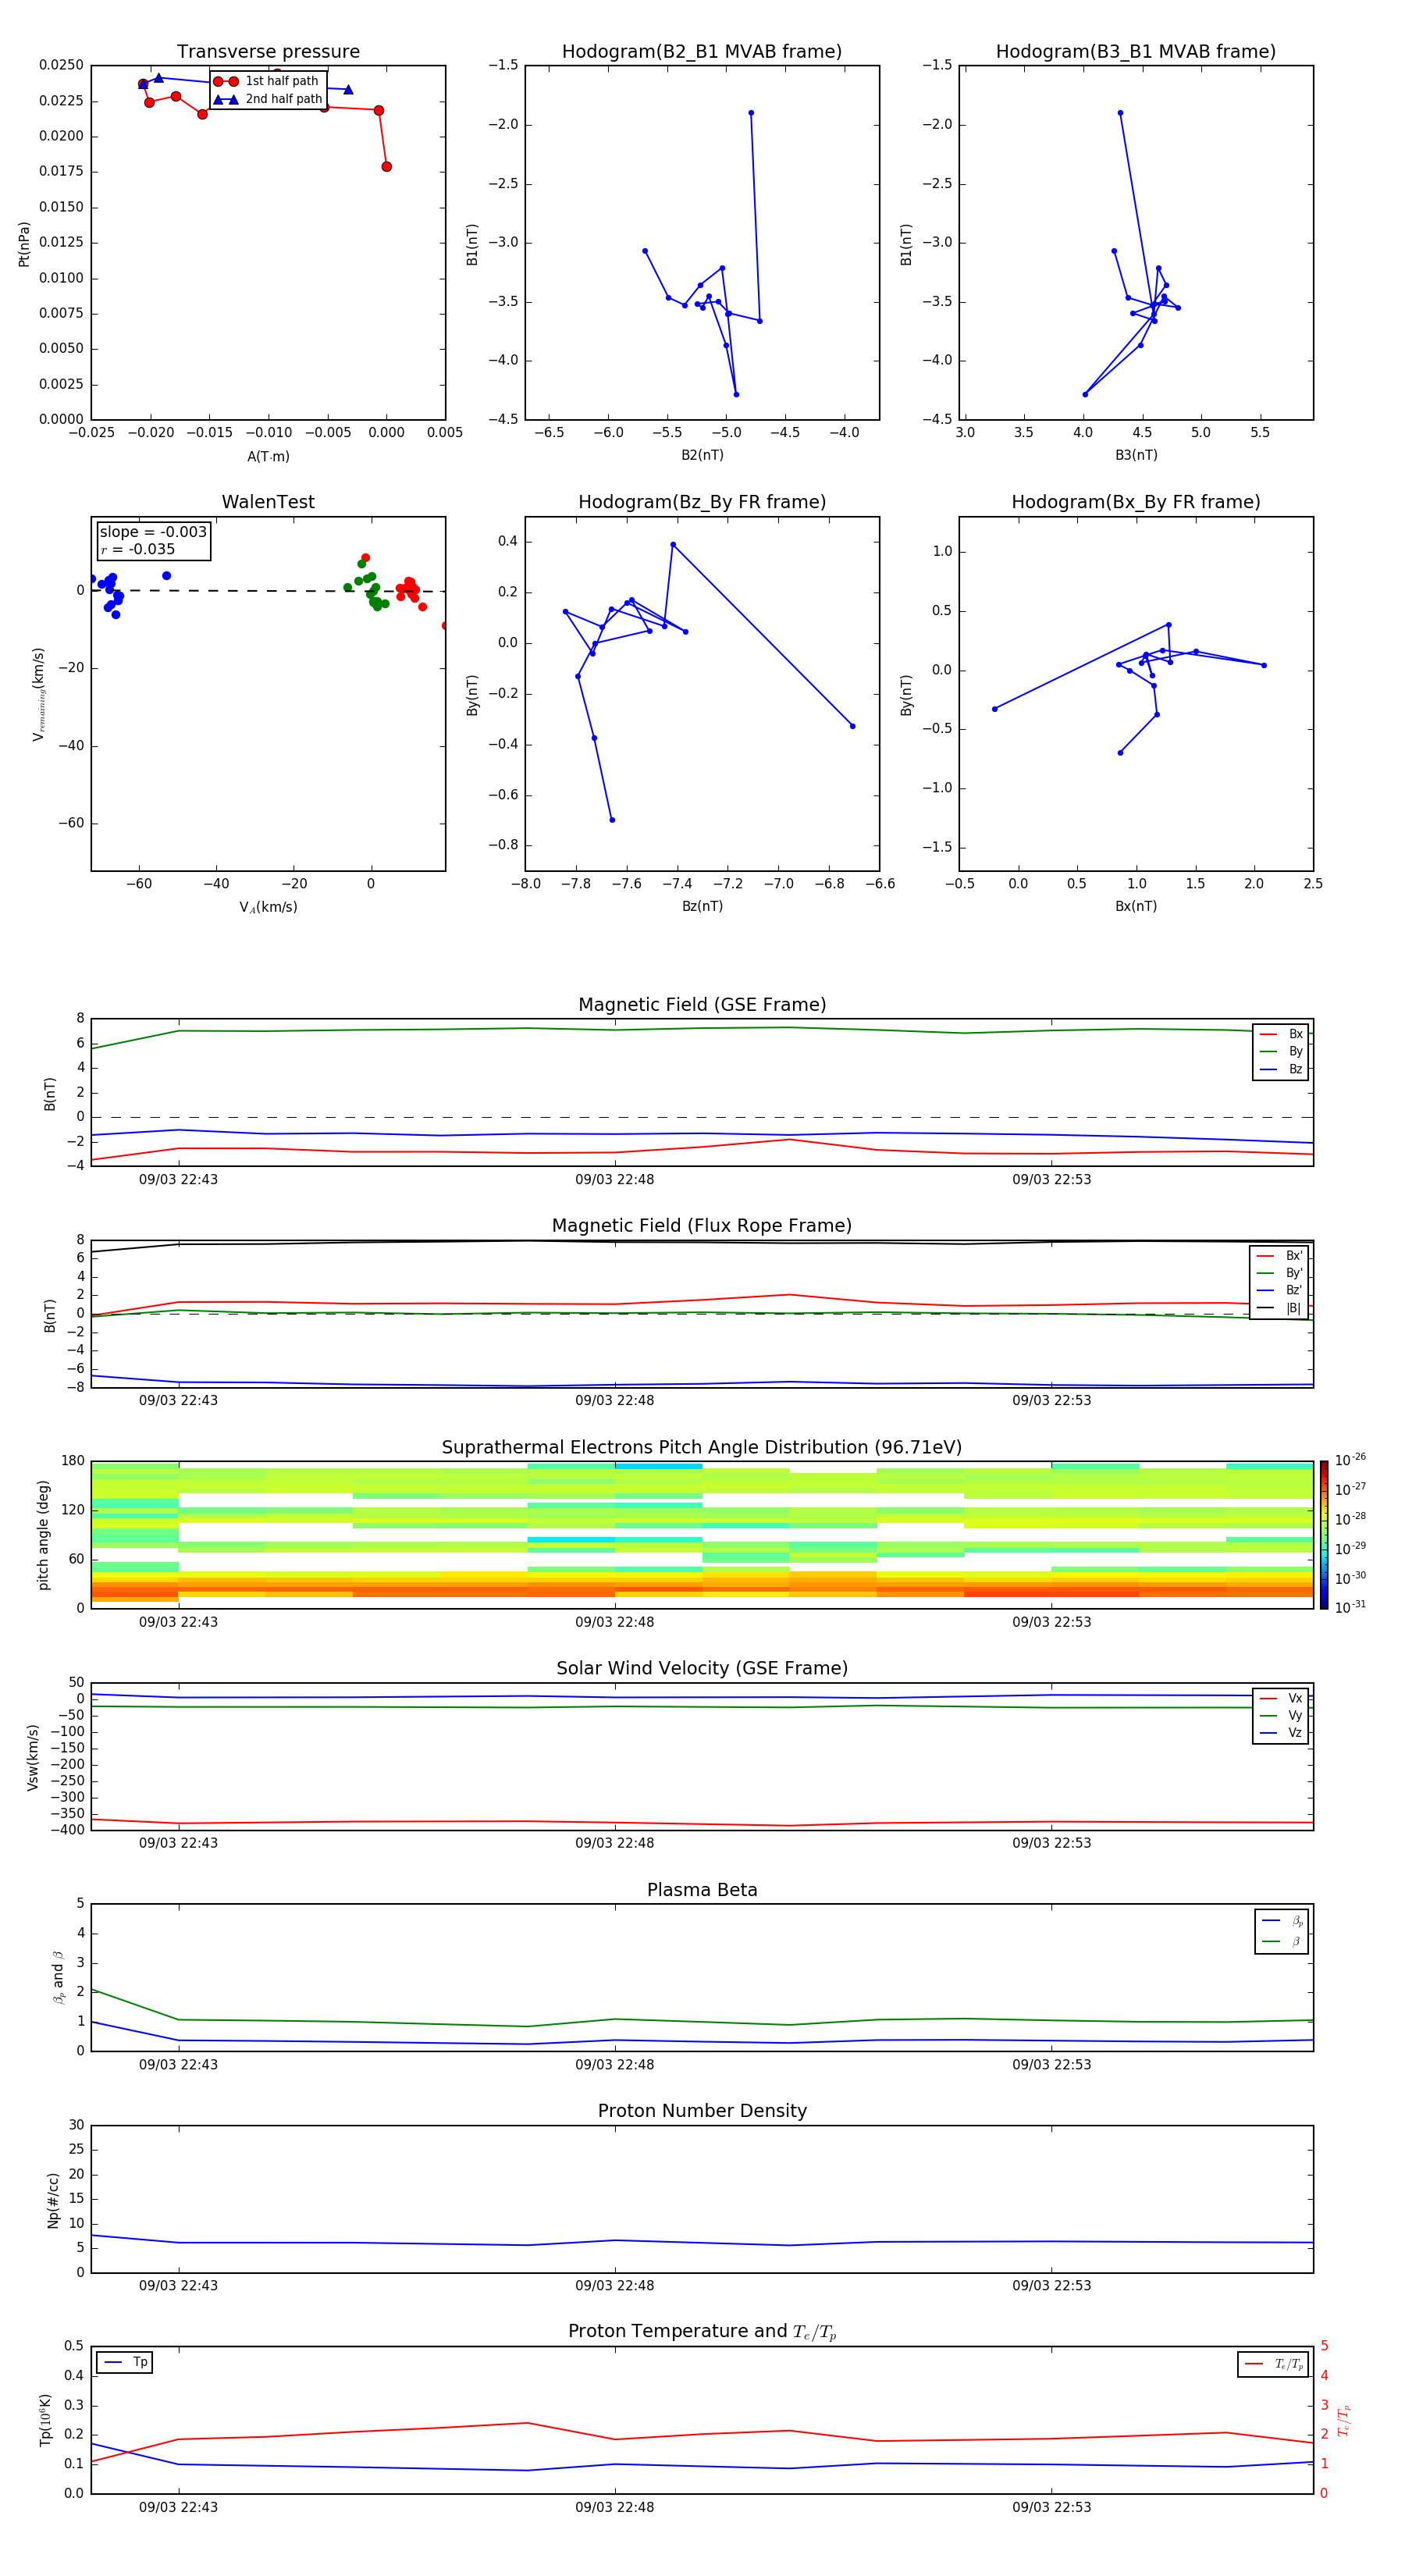Viewport: 1405px width, 2576px height.
Task: Click the rightmost point in Bz_By FR hodogram
Action: [x=852, y=726]
